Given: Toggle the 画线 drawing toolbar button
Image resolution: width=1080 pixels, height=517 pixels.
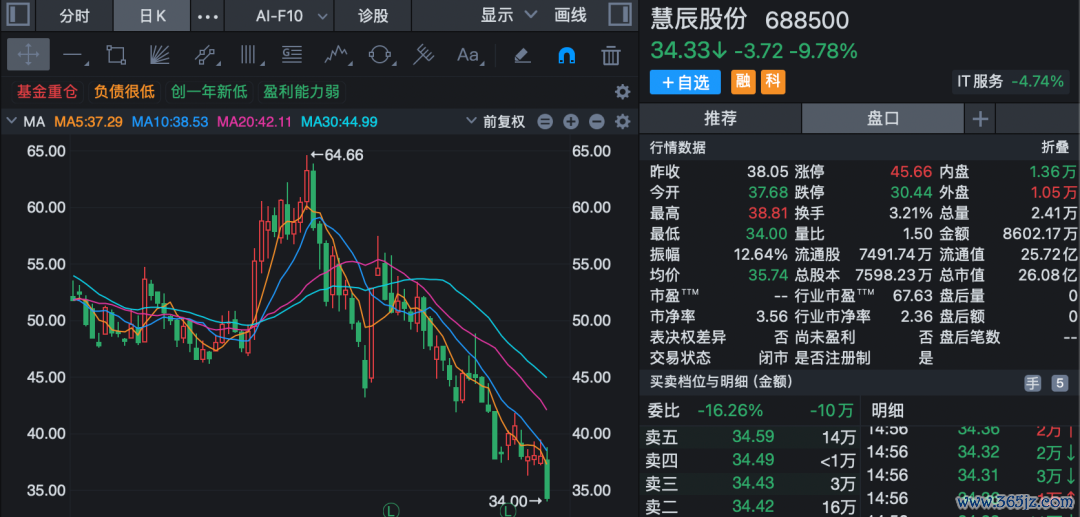Looking at the screenshot, I should (x=570, y=15).
